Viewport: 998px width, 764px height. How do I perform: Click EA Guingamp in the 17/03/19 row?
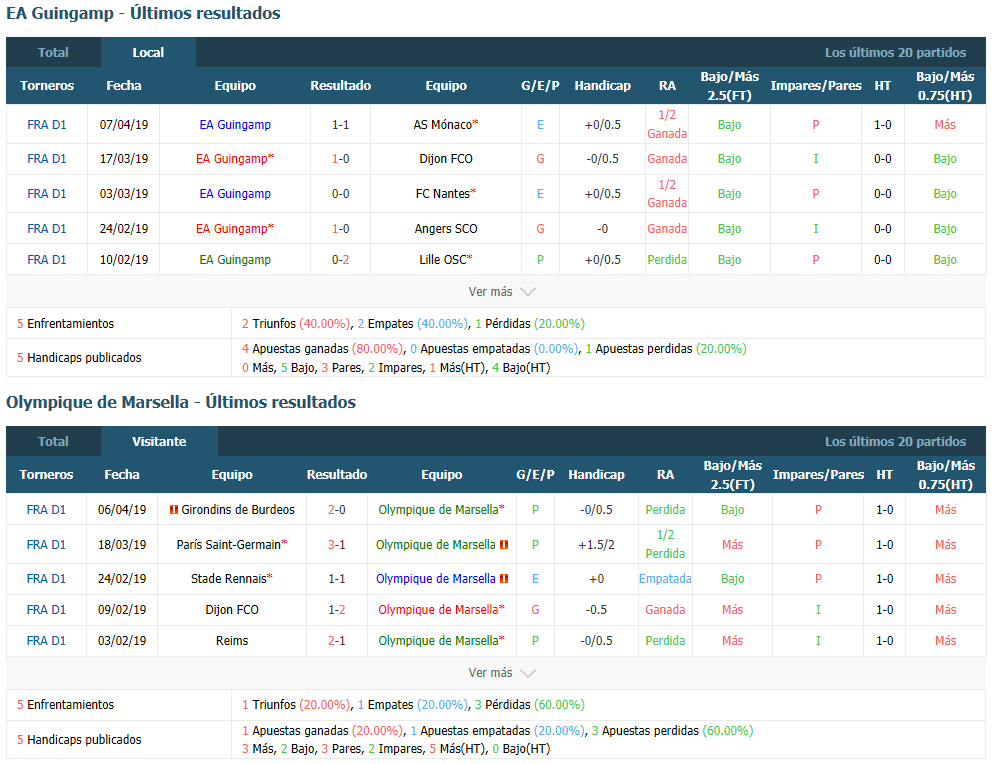232,159
